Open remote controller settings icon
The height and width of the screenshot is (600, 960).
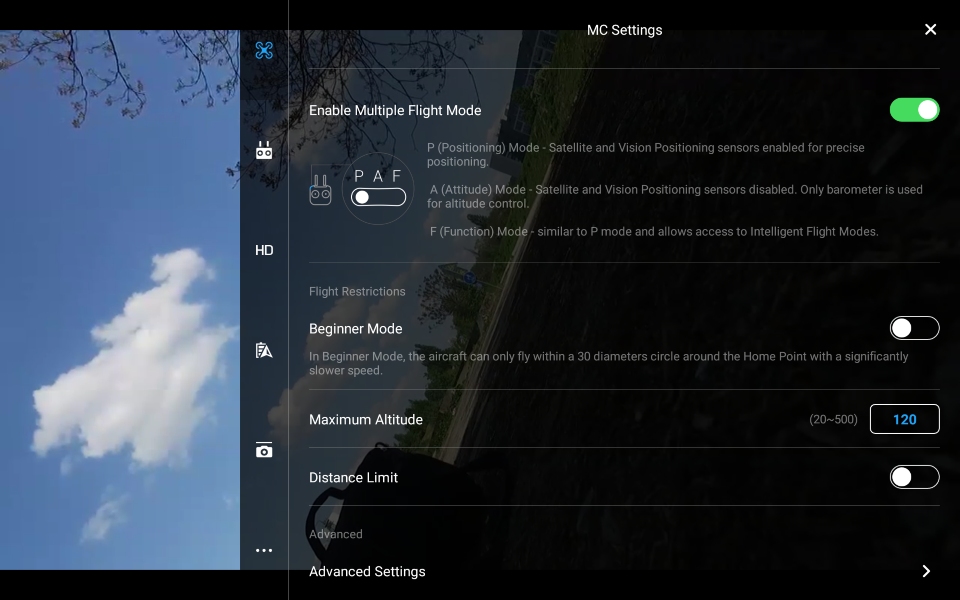264,150
